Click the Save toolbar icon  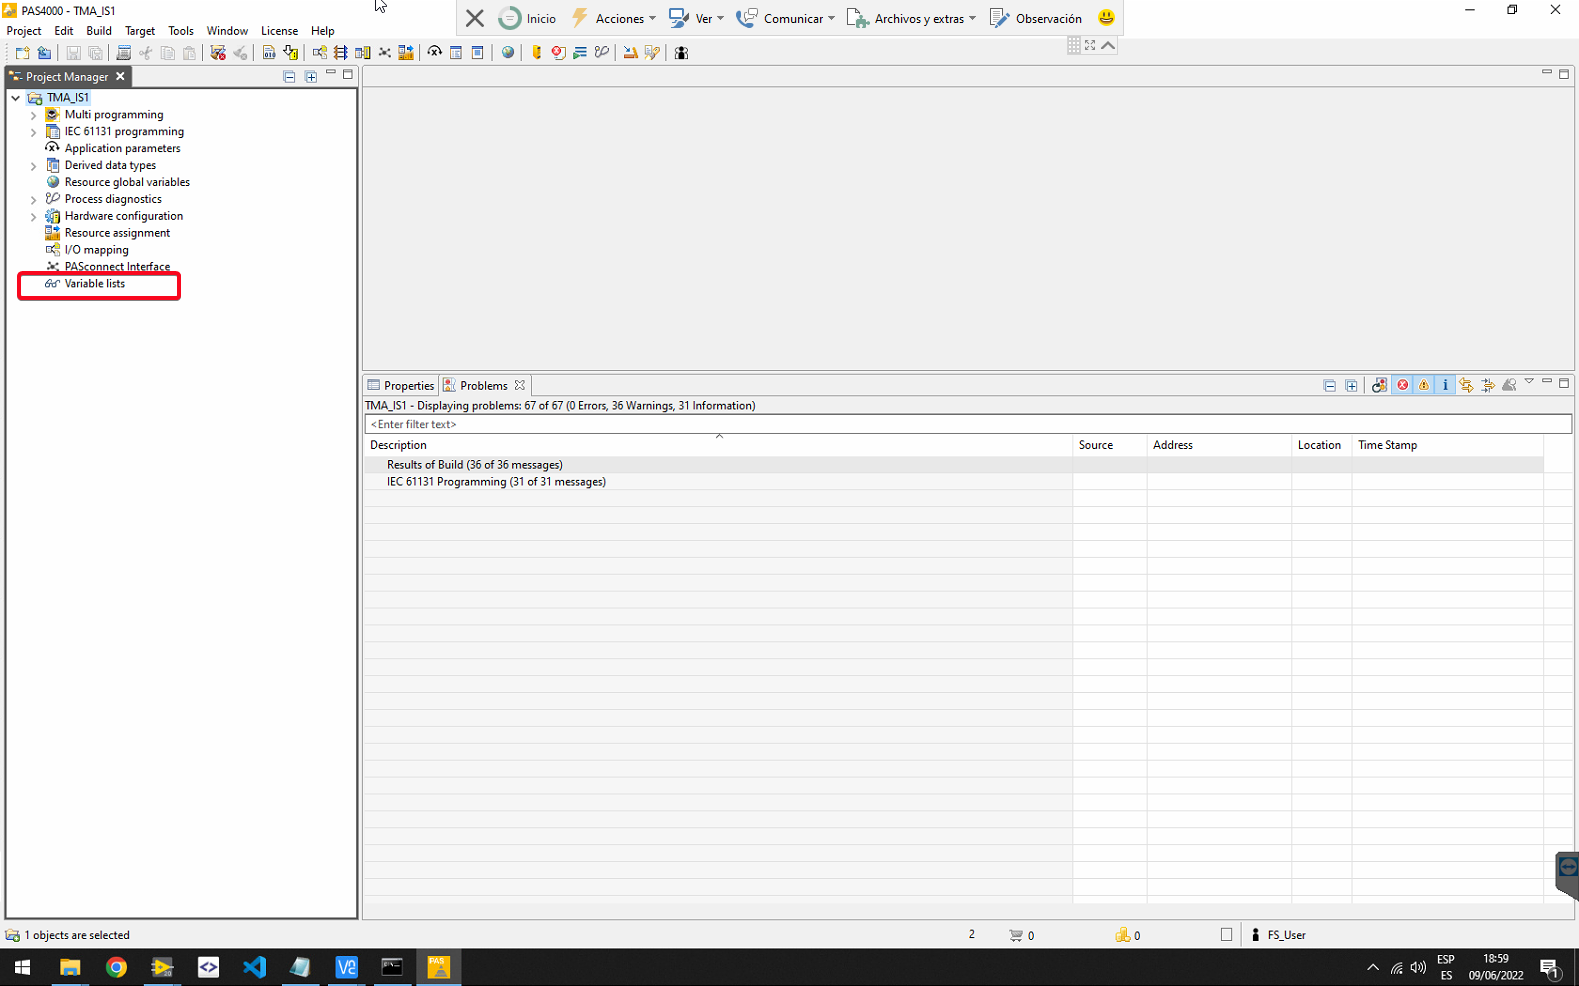coord(73,53)
